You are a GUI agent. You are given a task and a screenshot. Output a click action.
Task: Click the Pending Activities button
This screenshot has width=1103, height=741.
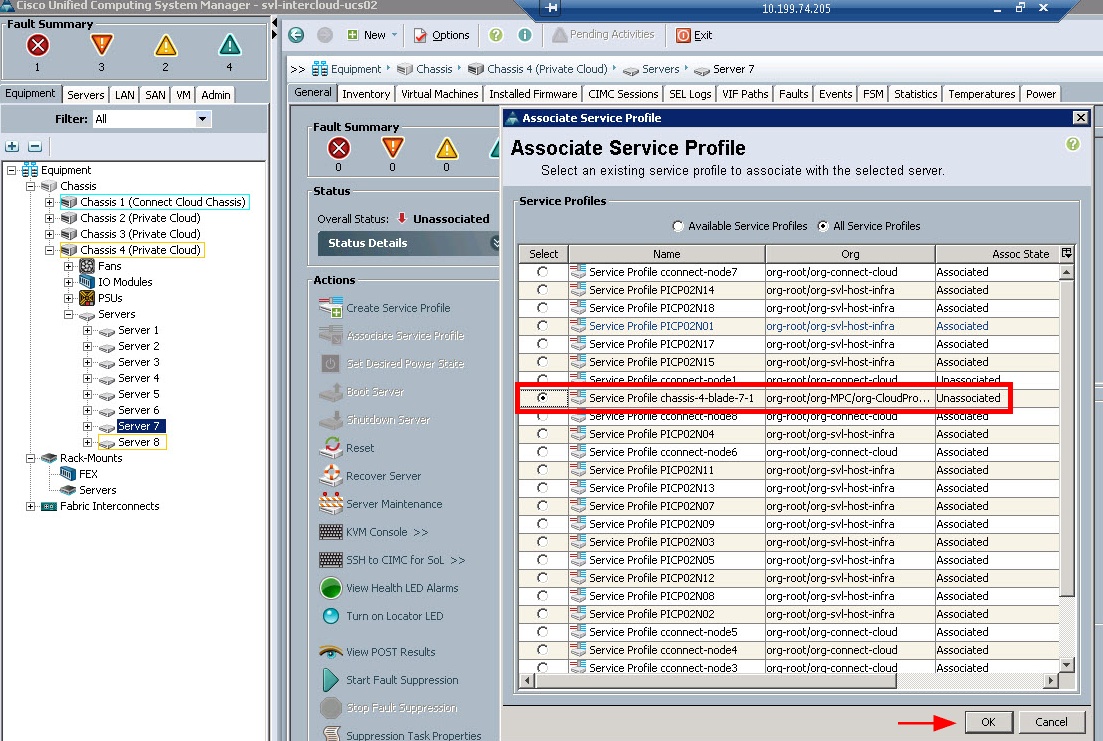point(603,34)
